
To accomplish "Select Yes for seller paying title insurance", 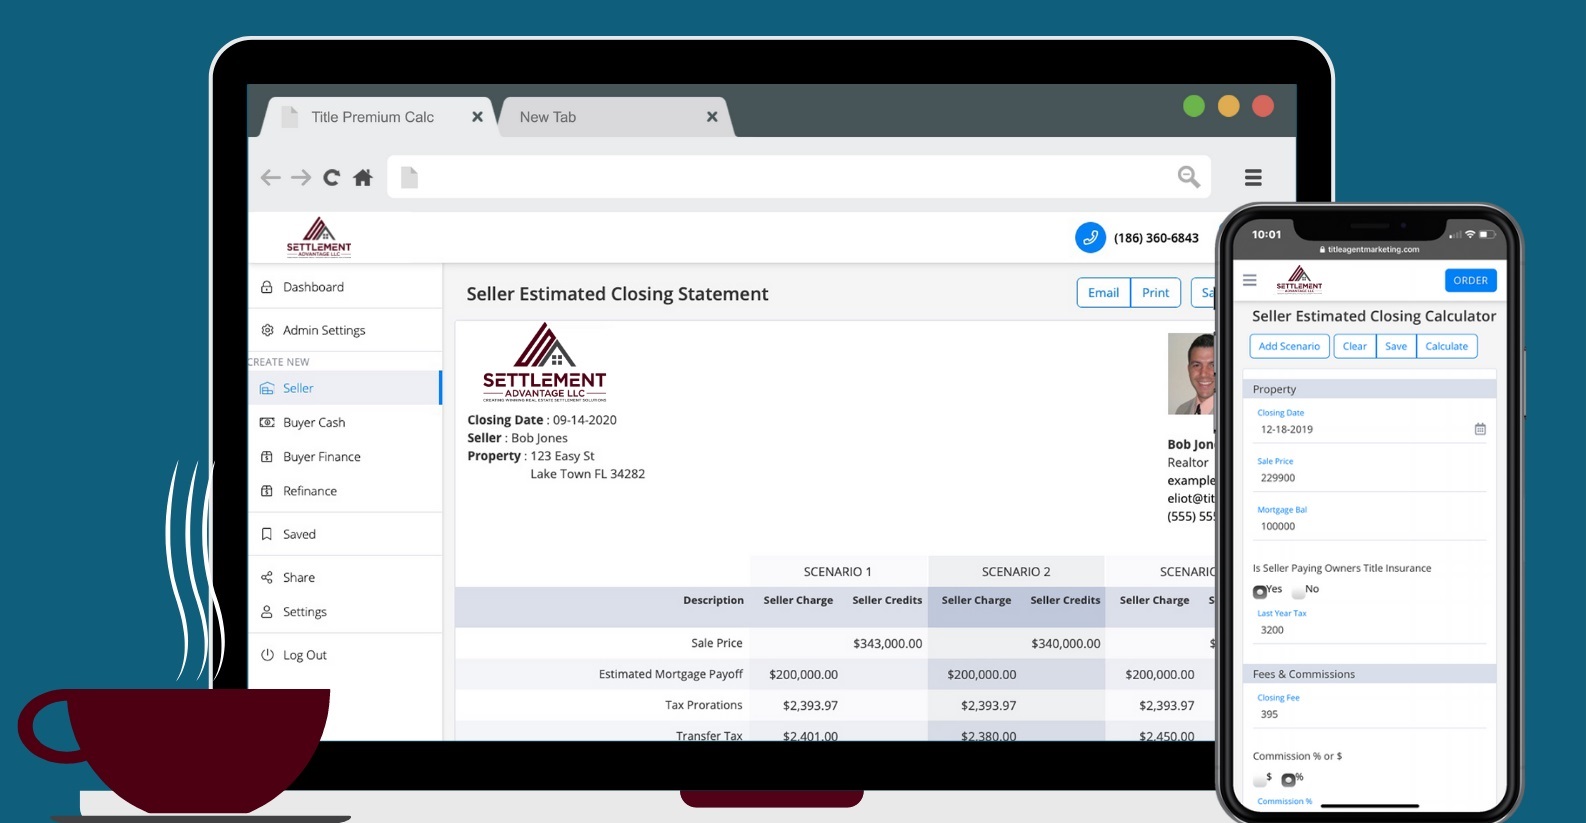I will pos(1260,591).
